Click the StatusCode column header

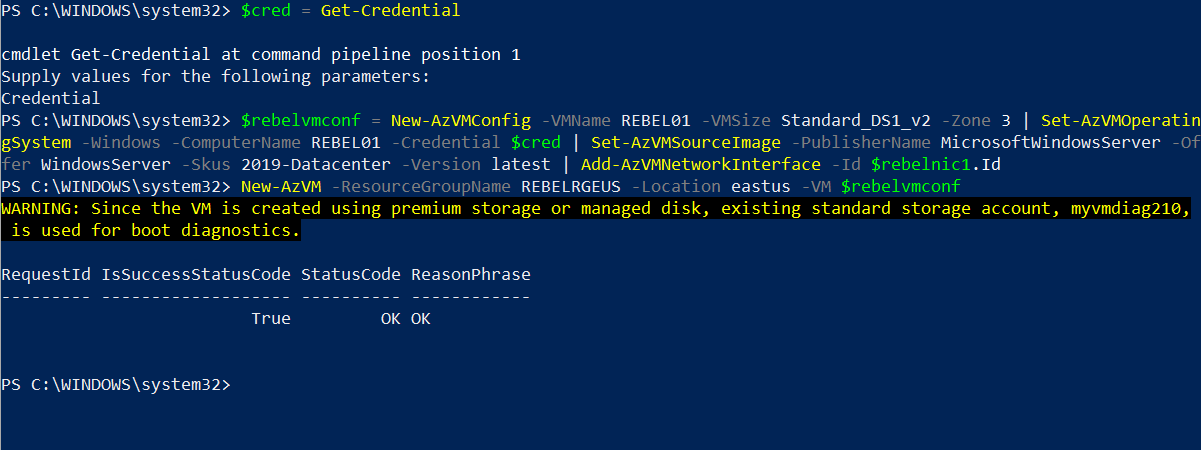[x=351, y=274]
